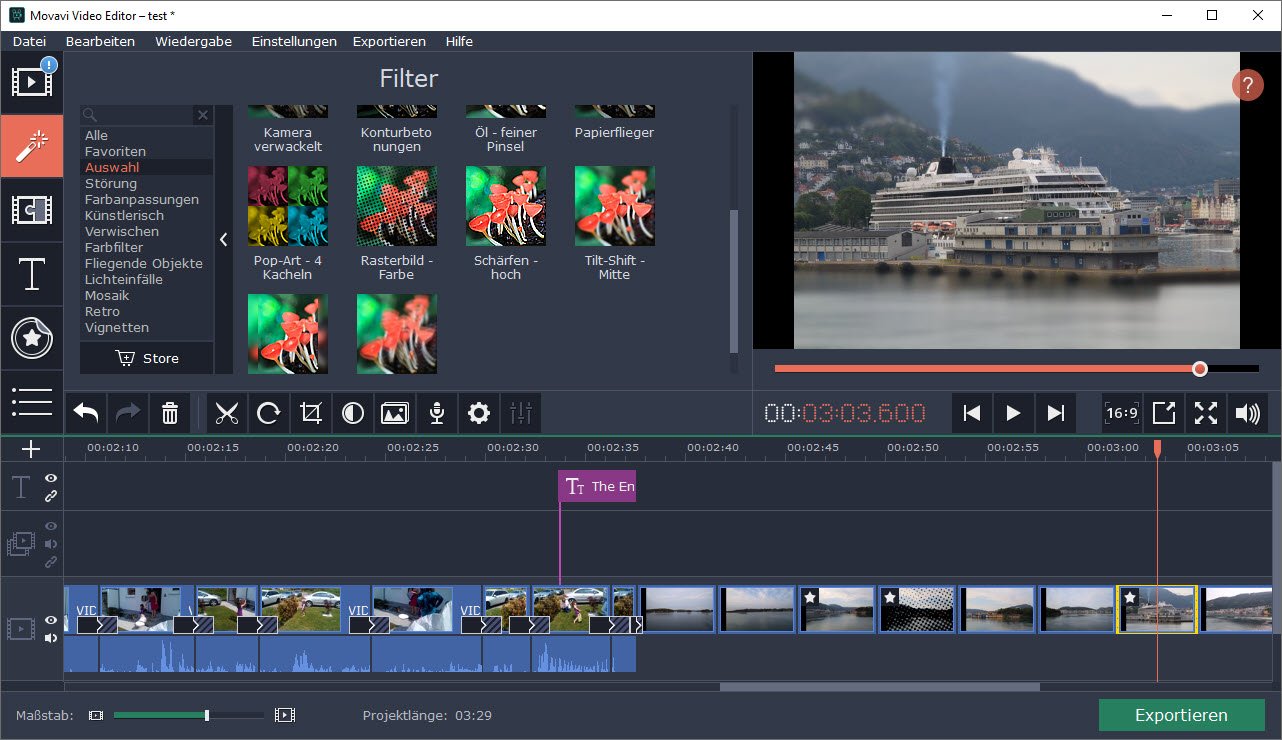
Task: Open the Transitions tab in sidebar
Action: coord(32,210)
